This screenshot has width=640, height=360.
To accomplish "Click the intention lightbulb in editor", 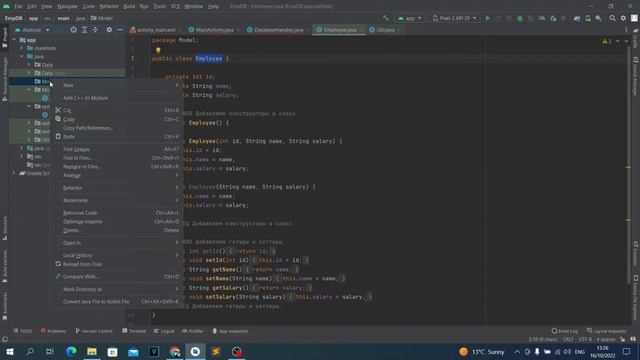I will pos(158,50).
